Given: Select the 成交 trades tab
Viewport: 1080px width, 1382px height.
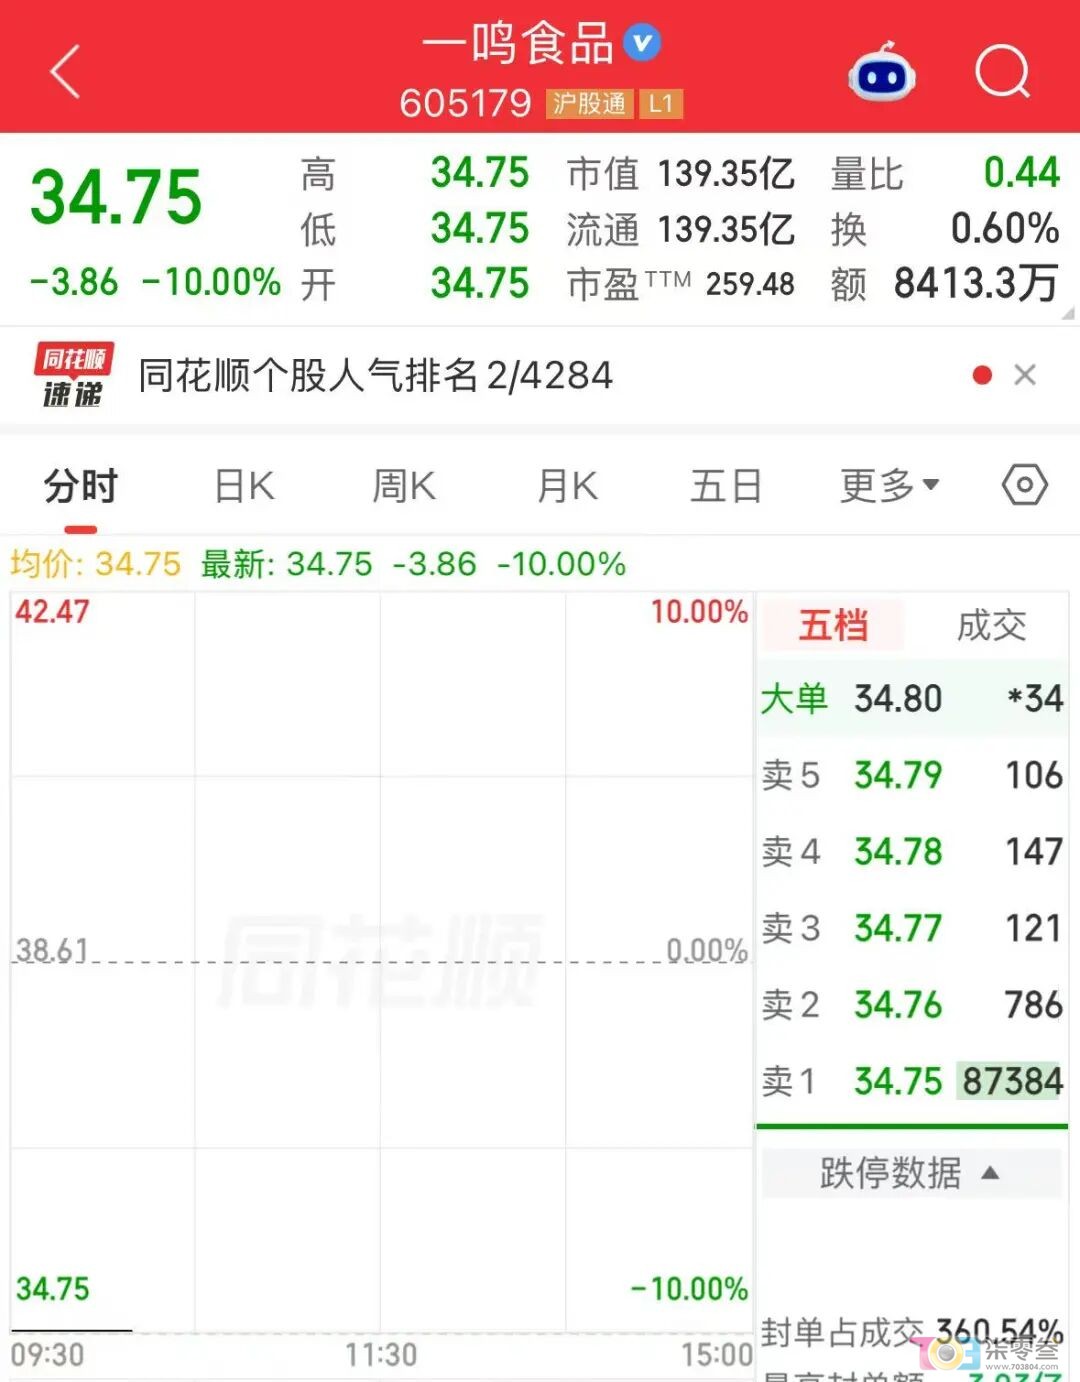Looking at the screenshot, I should 991,625.
